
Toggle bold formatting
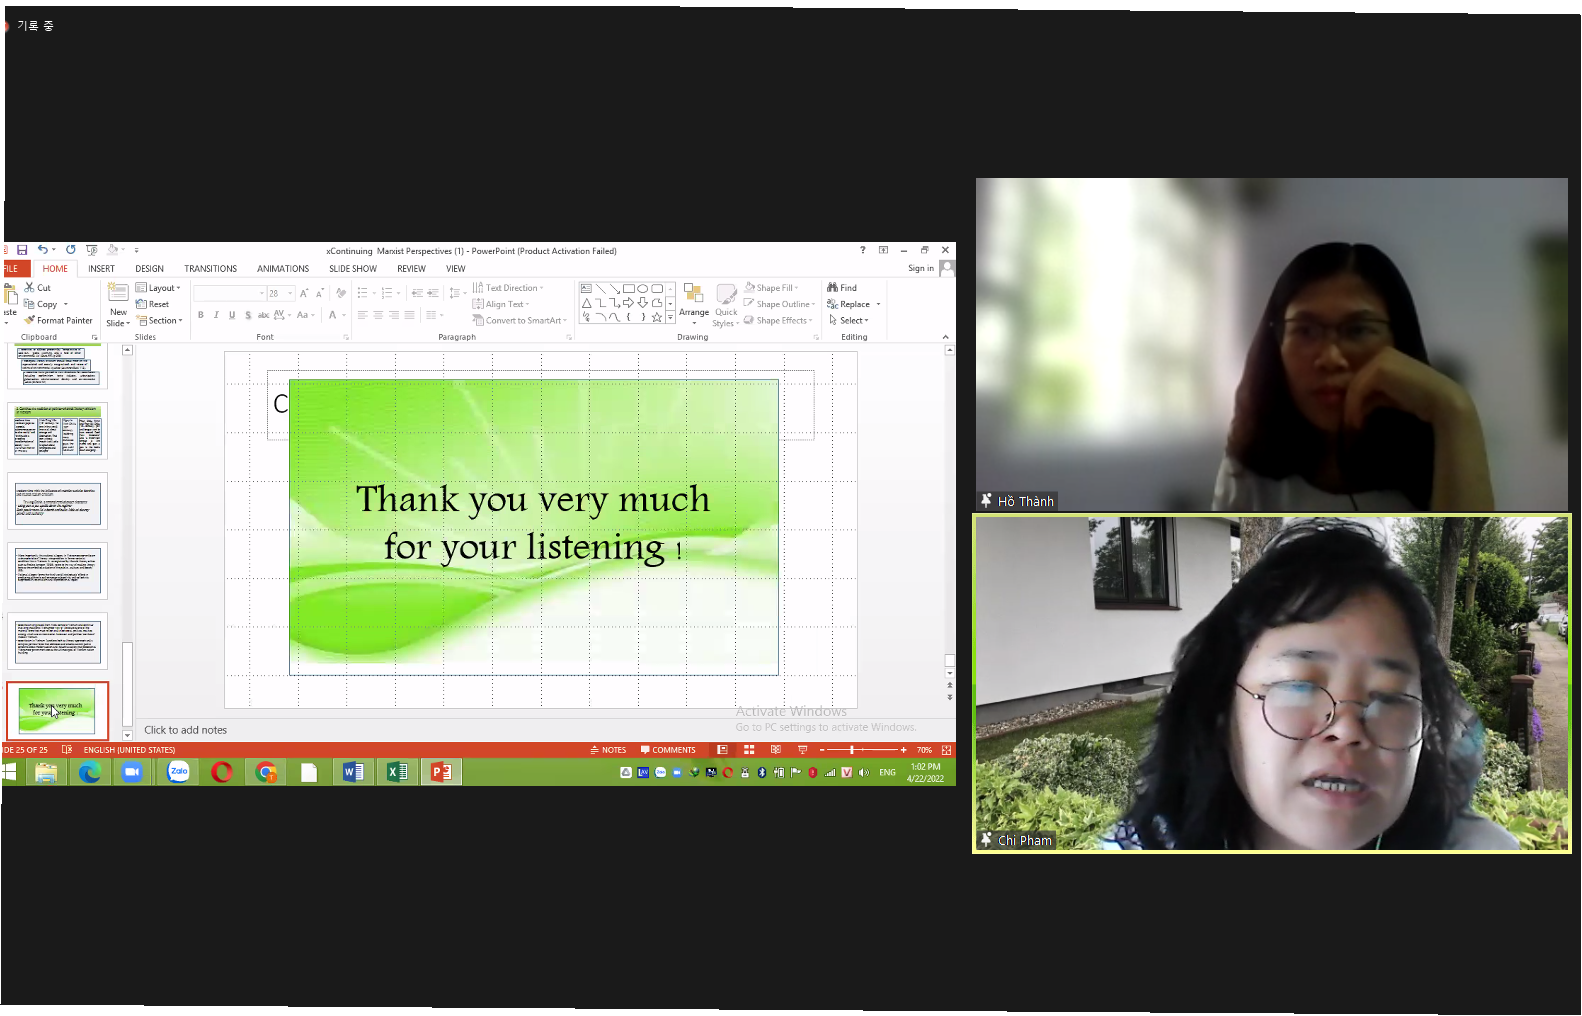(201, 315)
